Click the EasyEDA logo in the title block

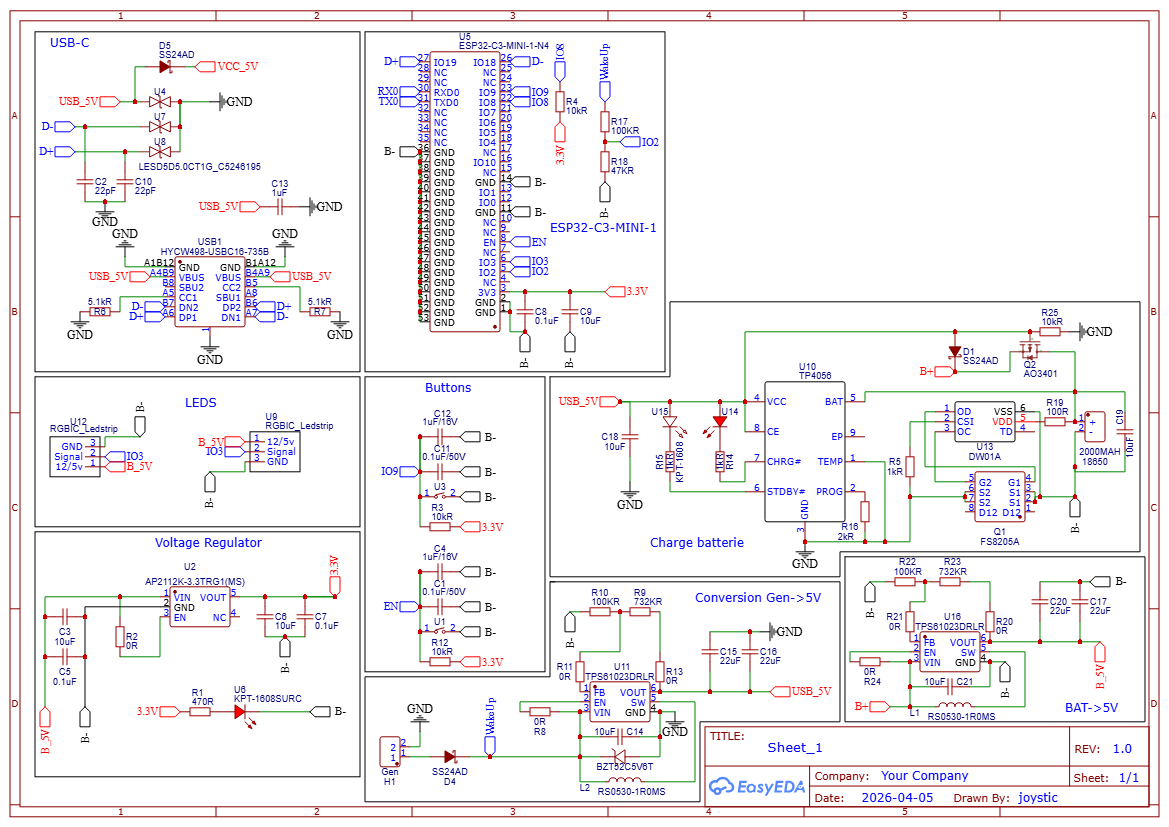pyautogui.click(x=756, y=787)
